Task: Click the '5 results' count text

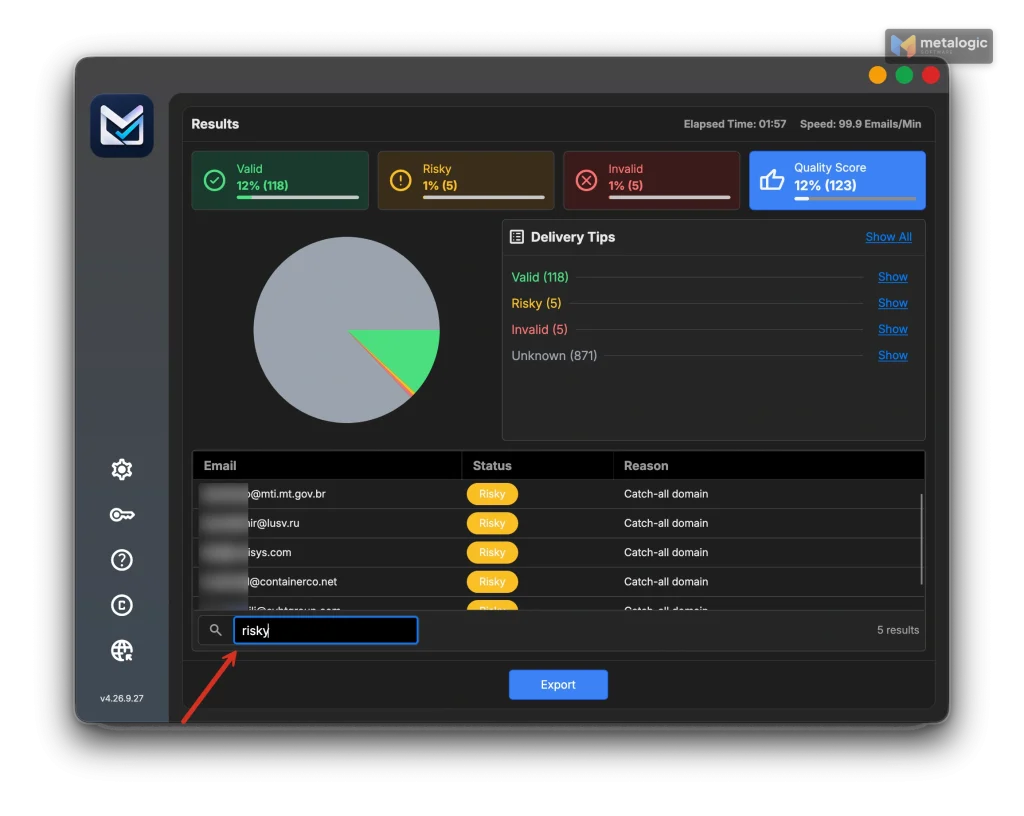Action: tap(898, 630)
